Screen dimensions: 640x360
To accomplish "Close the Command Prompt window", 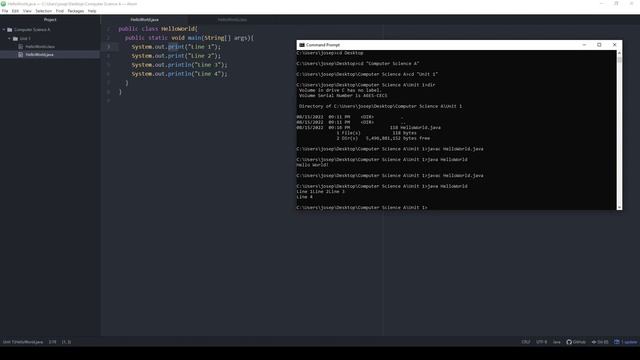I will (614, 45).
